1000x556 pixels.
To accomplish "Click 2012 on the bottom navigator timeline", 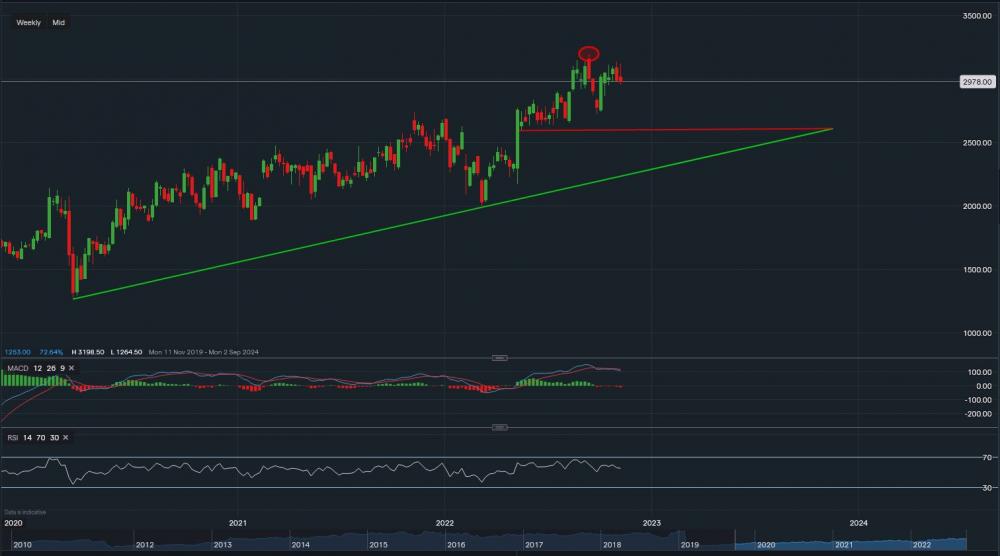I will tap(145, 545).
